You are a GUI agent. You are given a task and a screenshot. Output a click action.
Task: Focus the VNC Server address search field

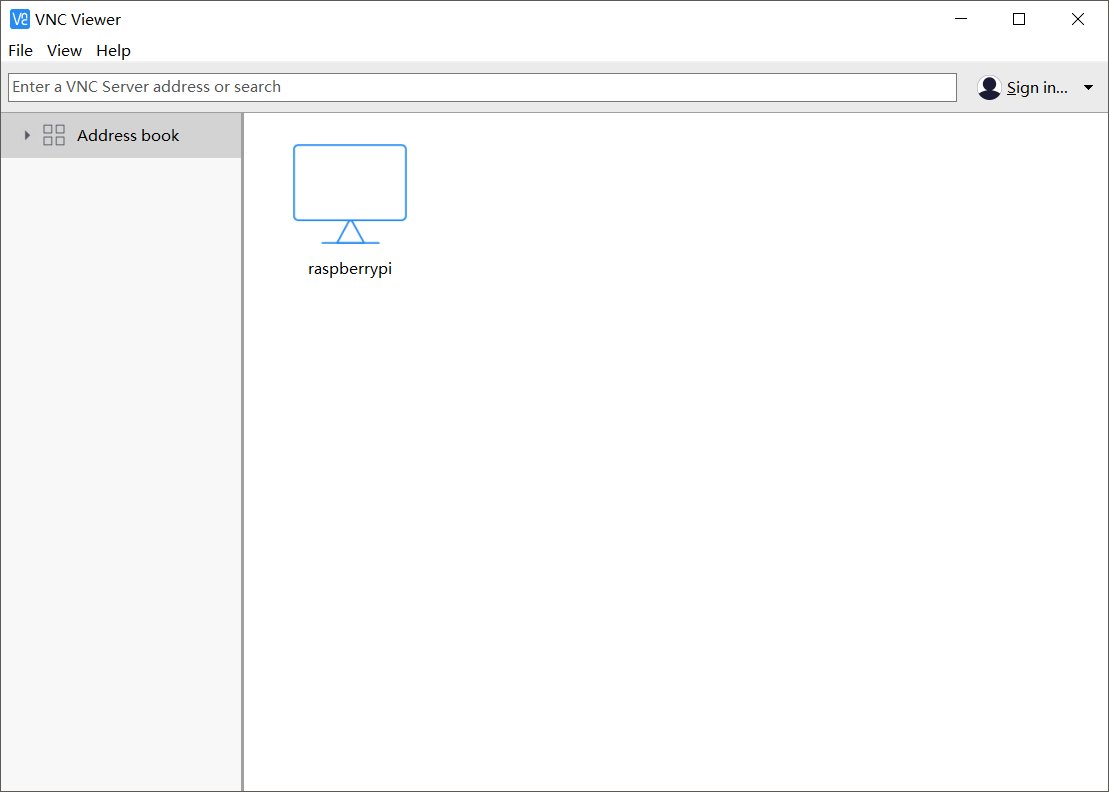pyautogui.click(x=482, y=87)
